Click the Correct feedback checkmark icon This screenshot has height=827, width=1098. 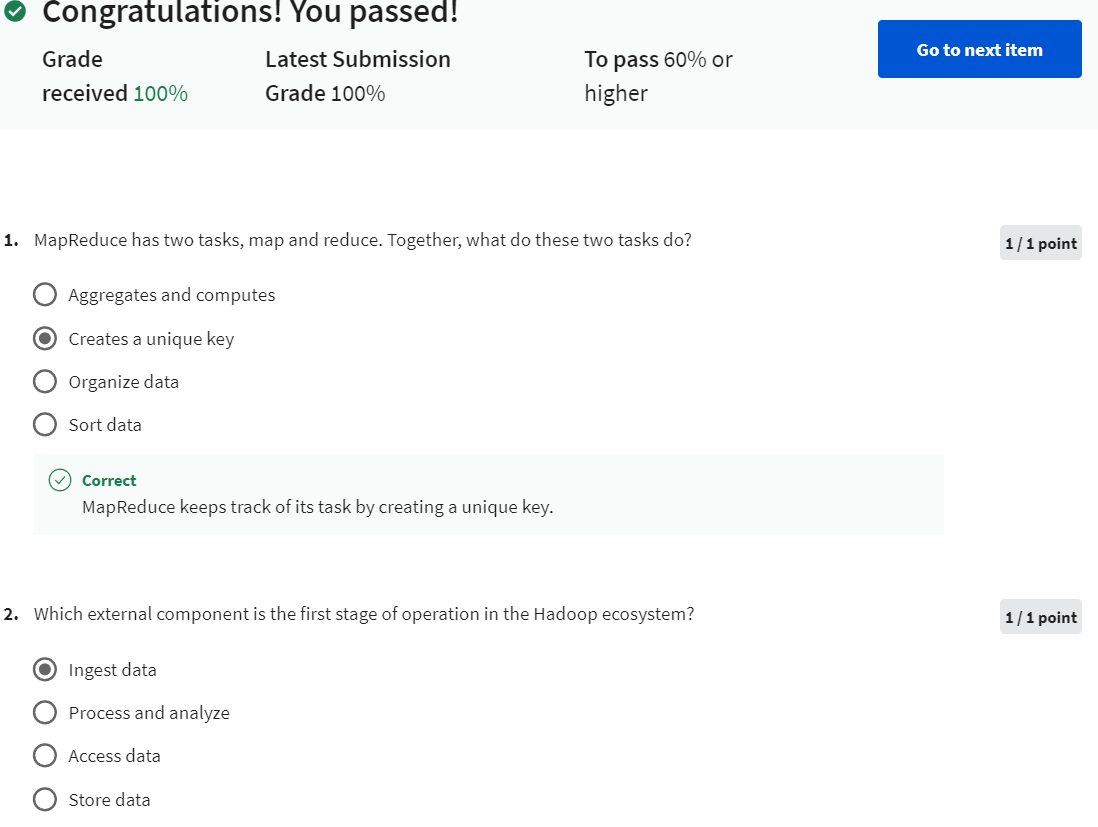(61, 480)
